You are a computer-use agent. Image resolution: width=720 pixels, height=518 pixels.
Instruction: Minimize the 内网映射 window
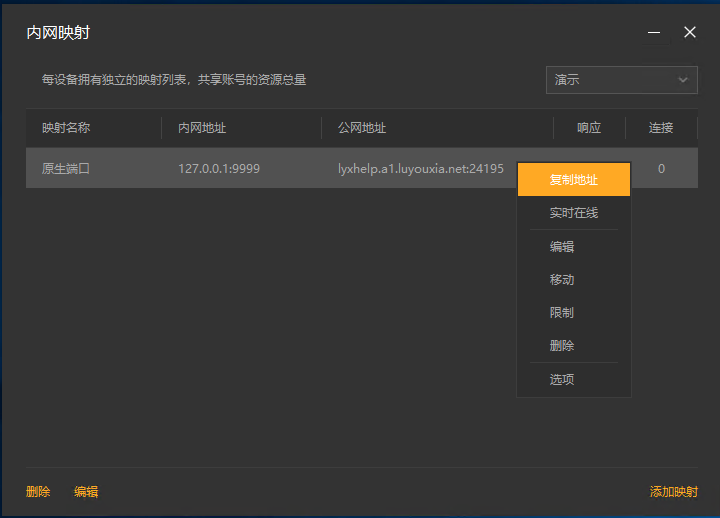(x=654, y=33)
